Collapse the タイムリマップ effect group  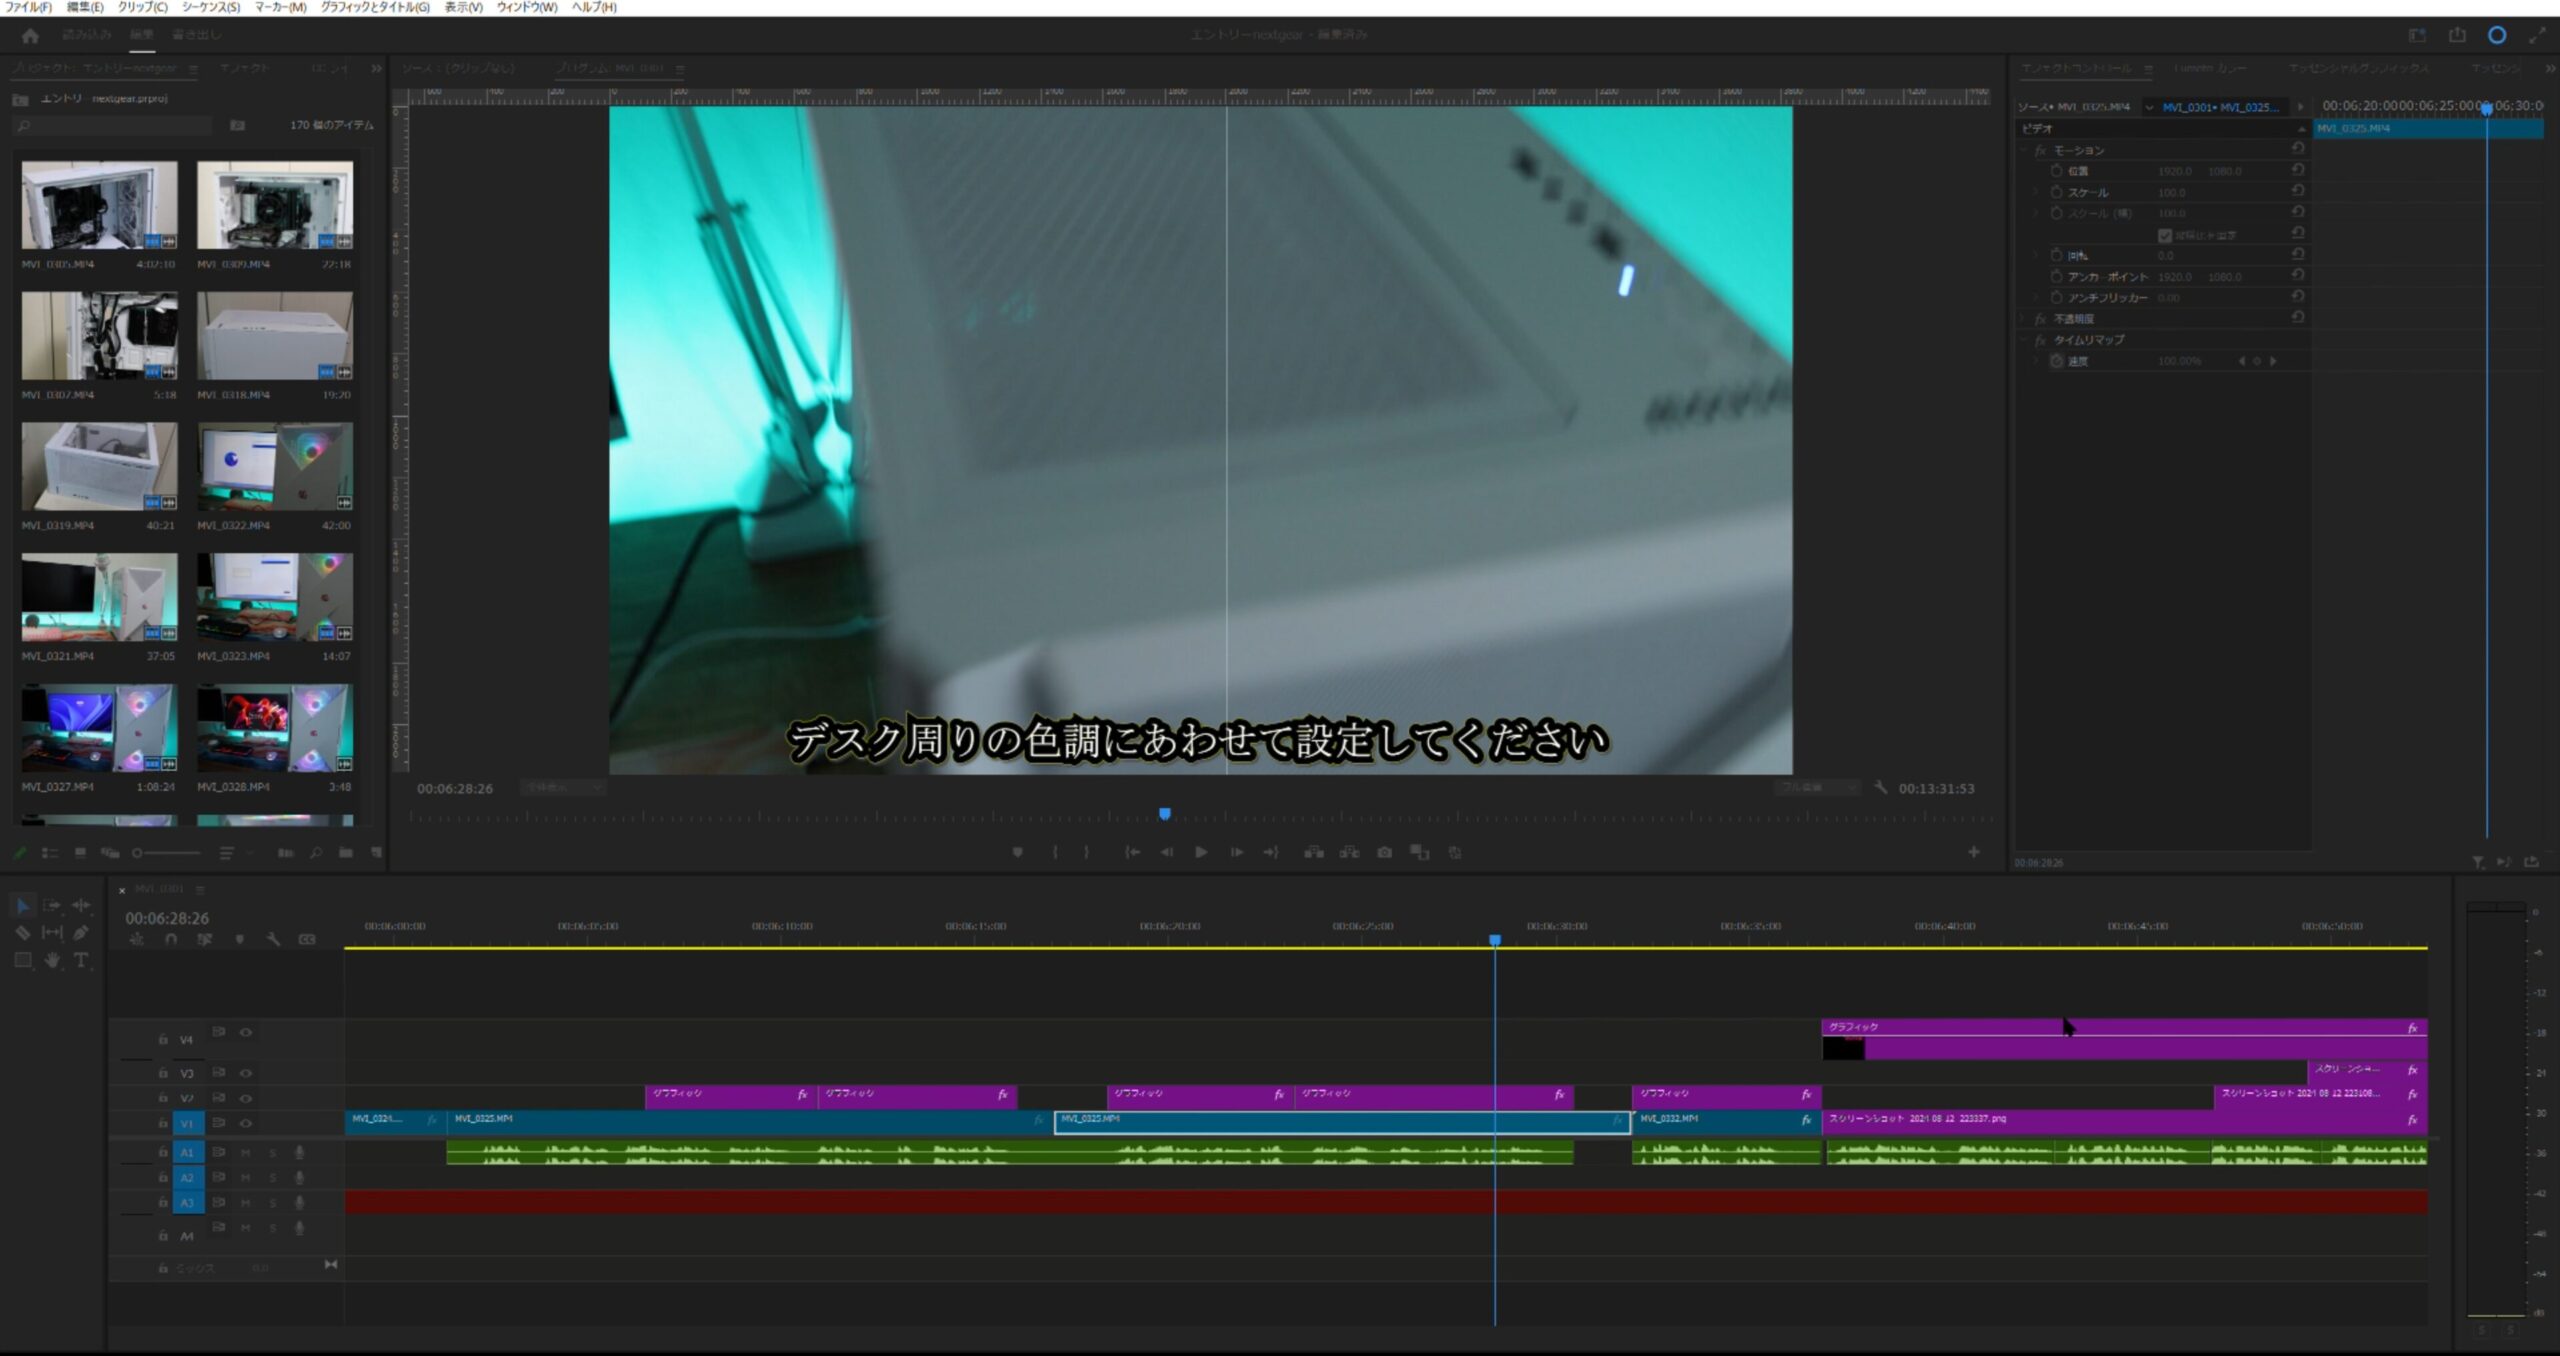(x=2024, y=340)
